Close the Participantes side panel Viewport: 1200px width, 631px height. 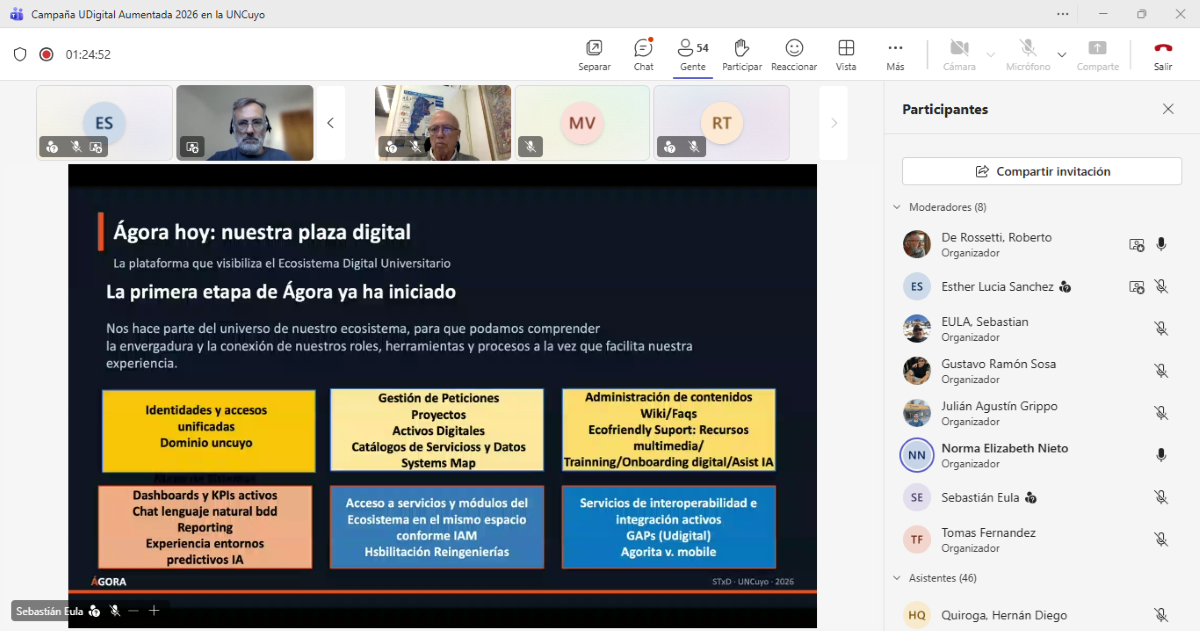click(x=1168, y=109)
